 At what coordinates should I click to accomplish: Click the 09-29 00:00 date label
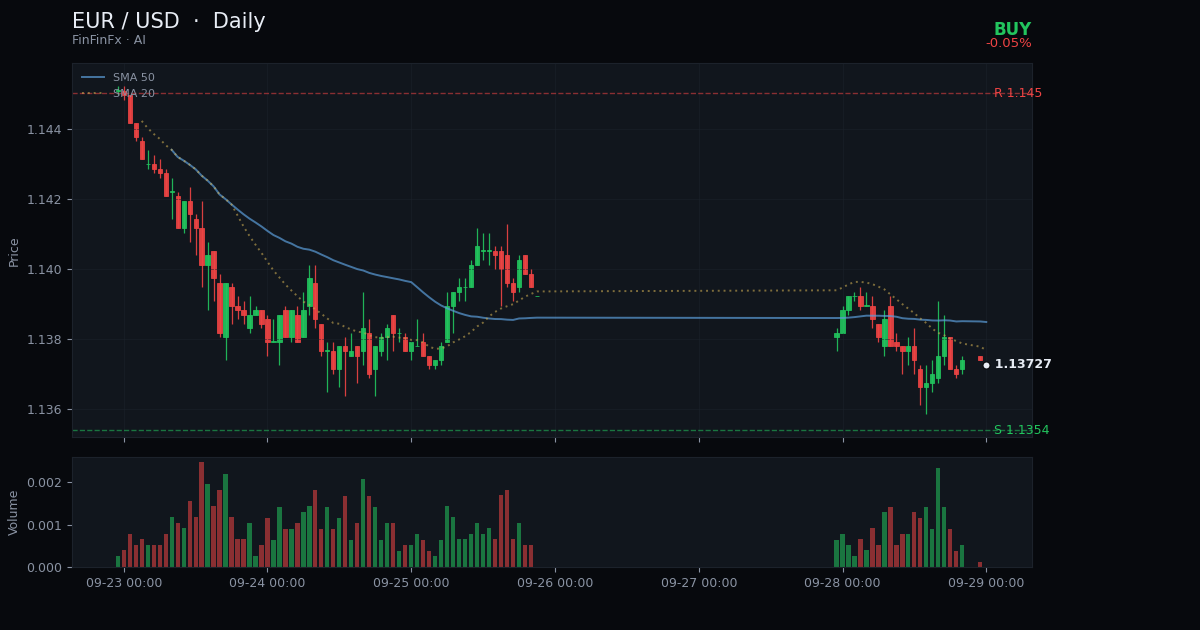[x=986, y=583]
